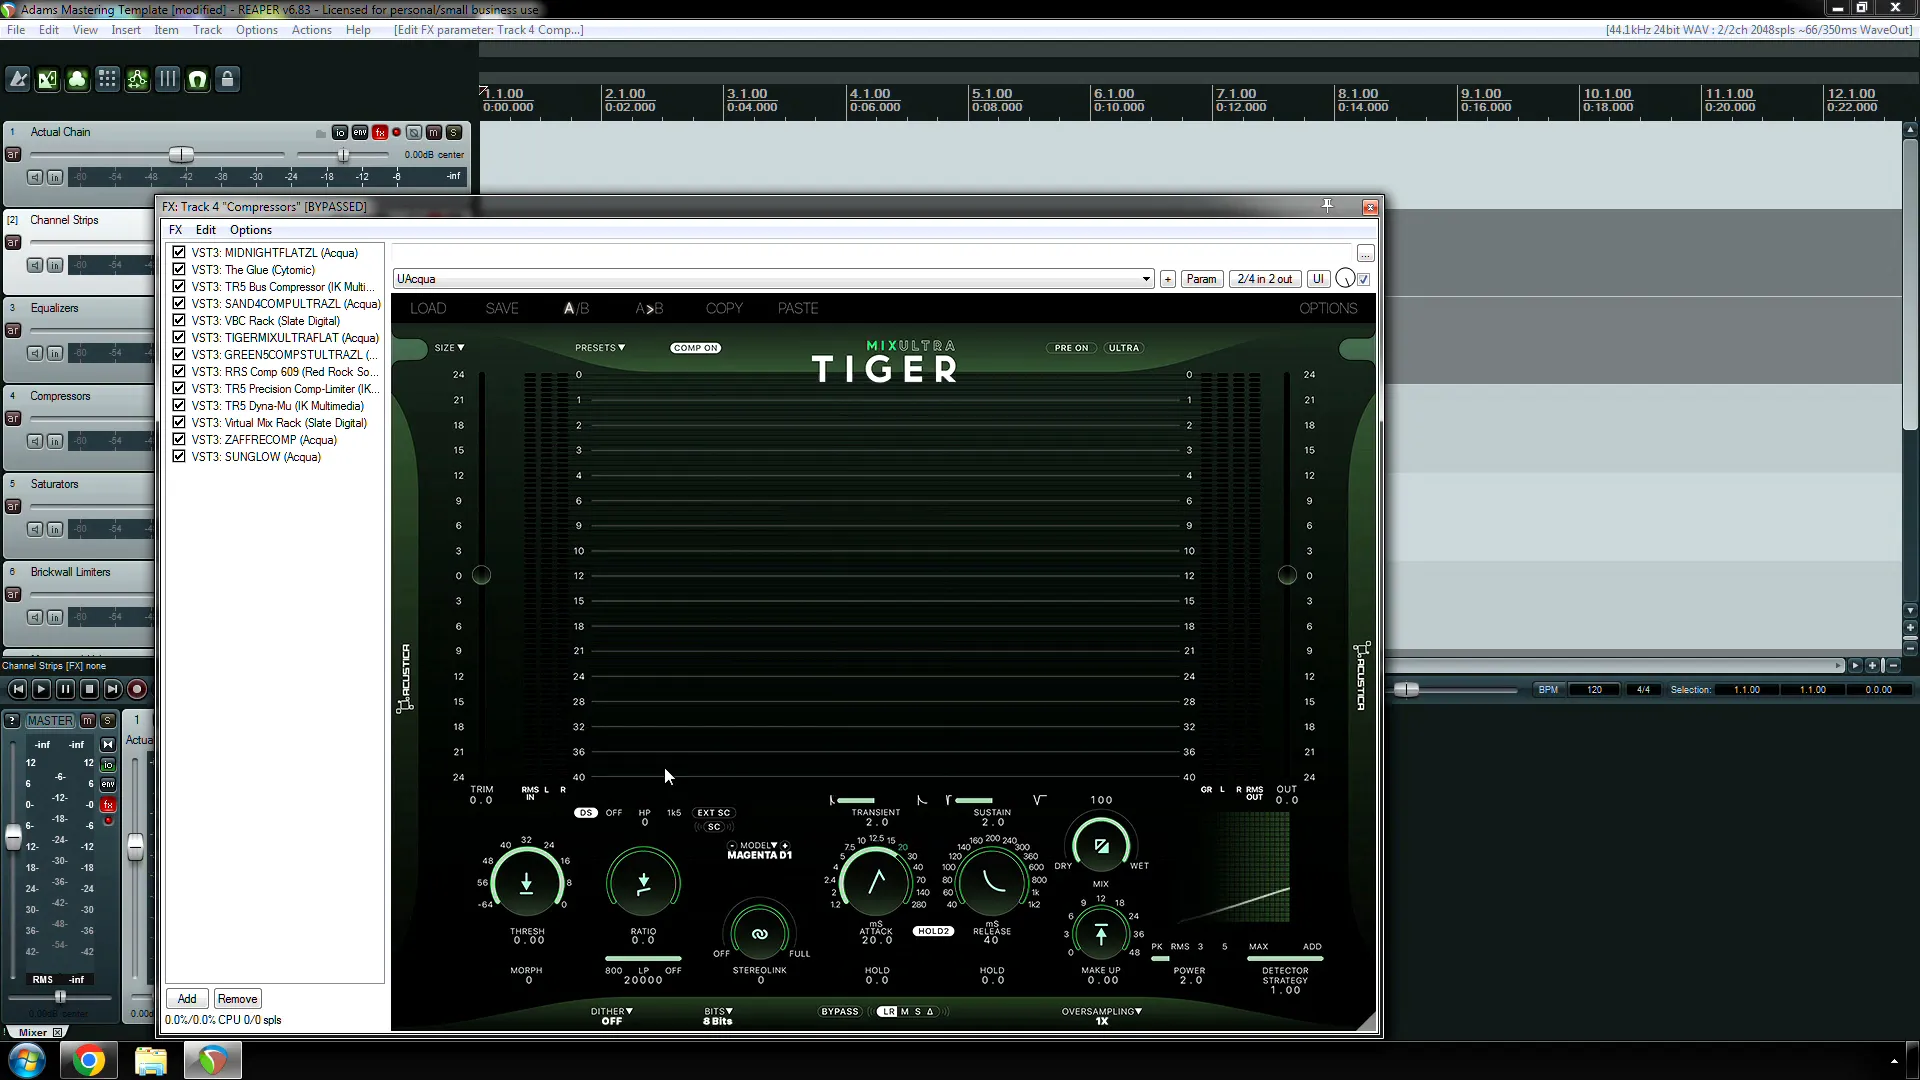This screenshot has width=1920, height=1080.
Task: Click Tiger input TRIM slider handle
Action: (481, 575)
